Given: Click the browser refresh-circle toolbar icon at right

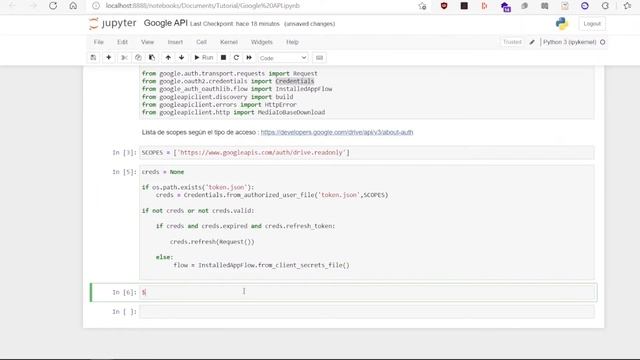Looking at the screenshot, I should pyautogui.click(x=605, y=6).
